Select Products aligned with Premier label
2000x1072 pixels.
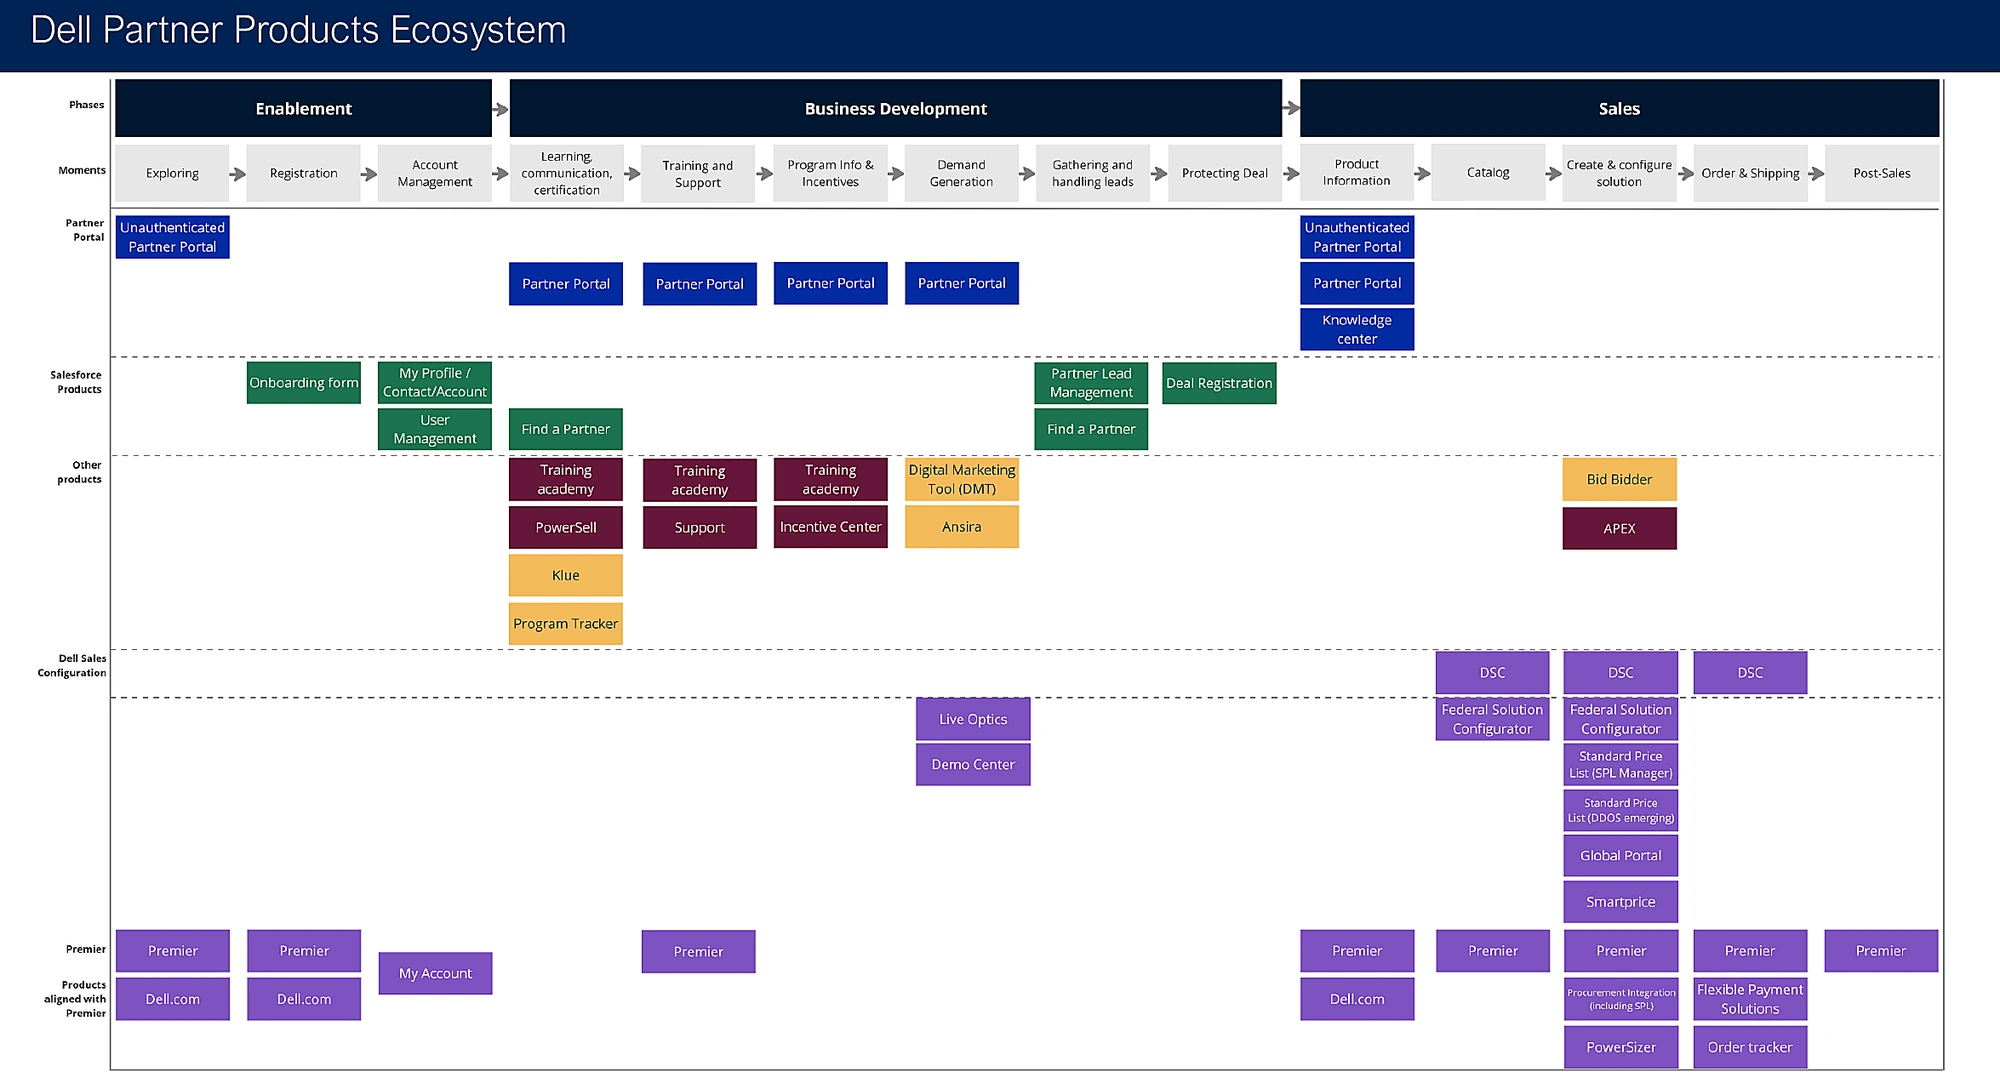point(75,999)
